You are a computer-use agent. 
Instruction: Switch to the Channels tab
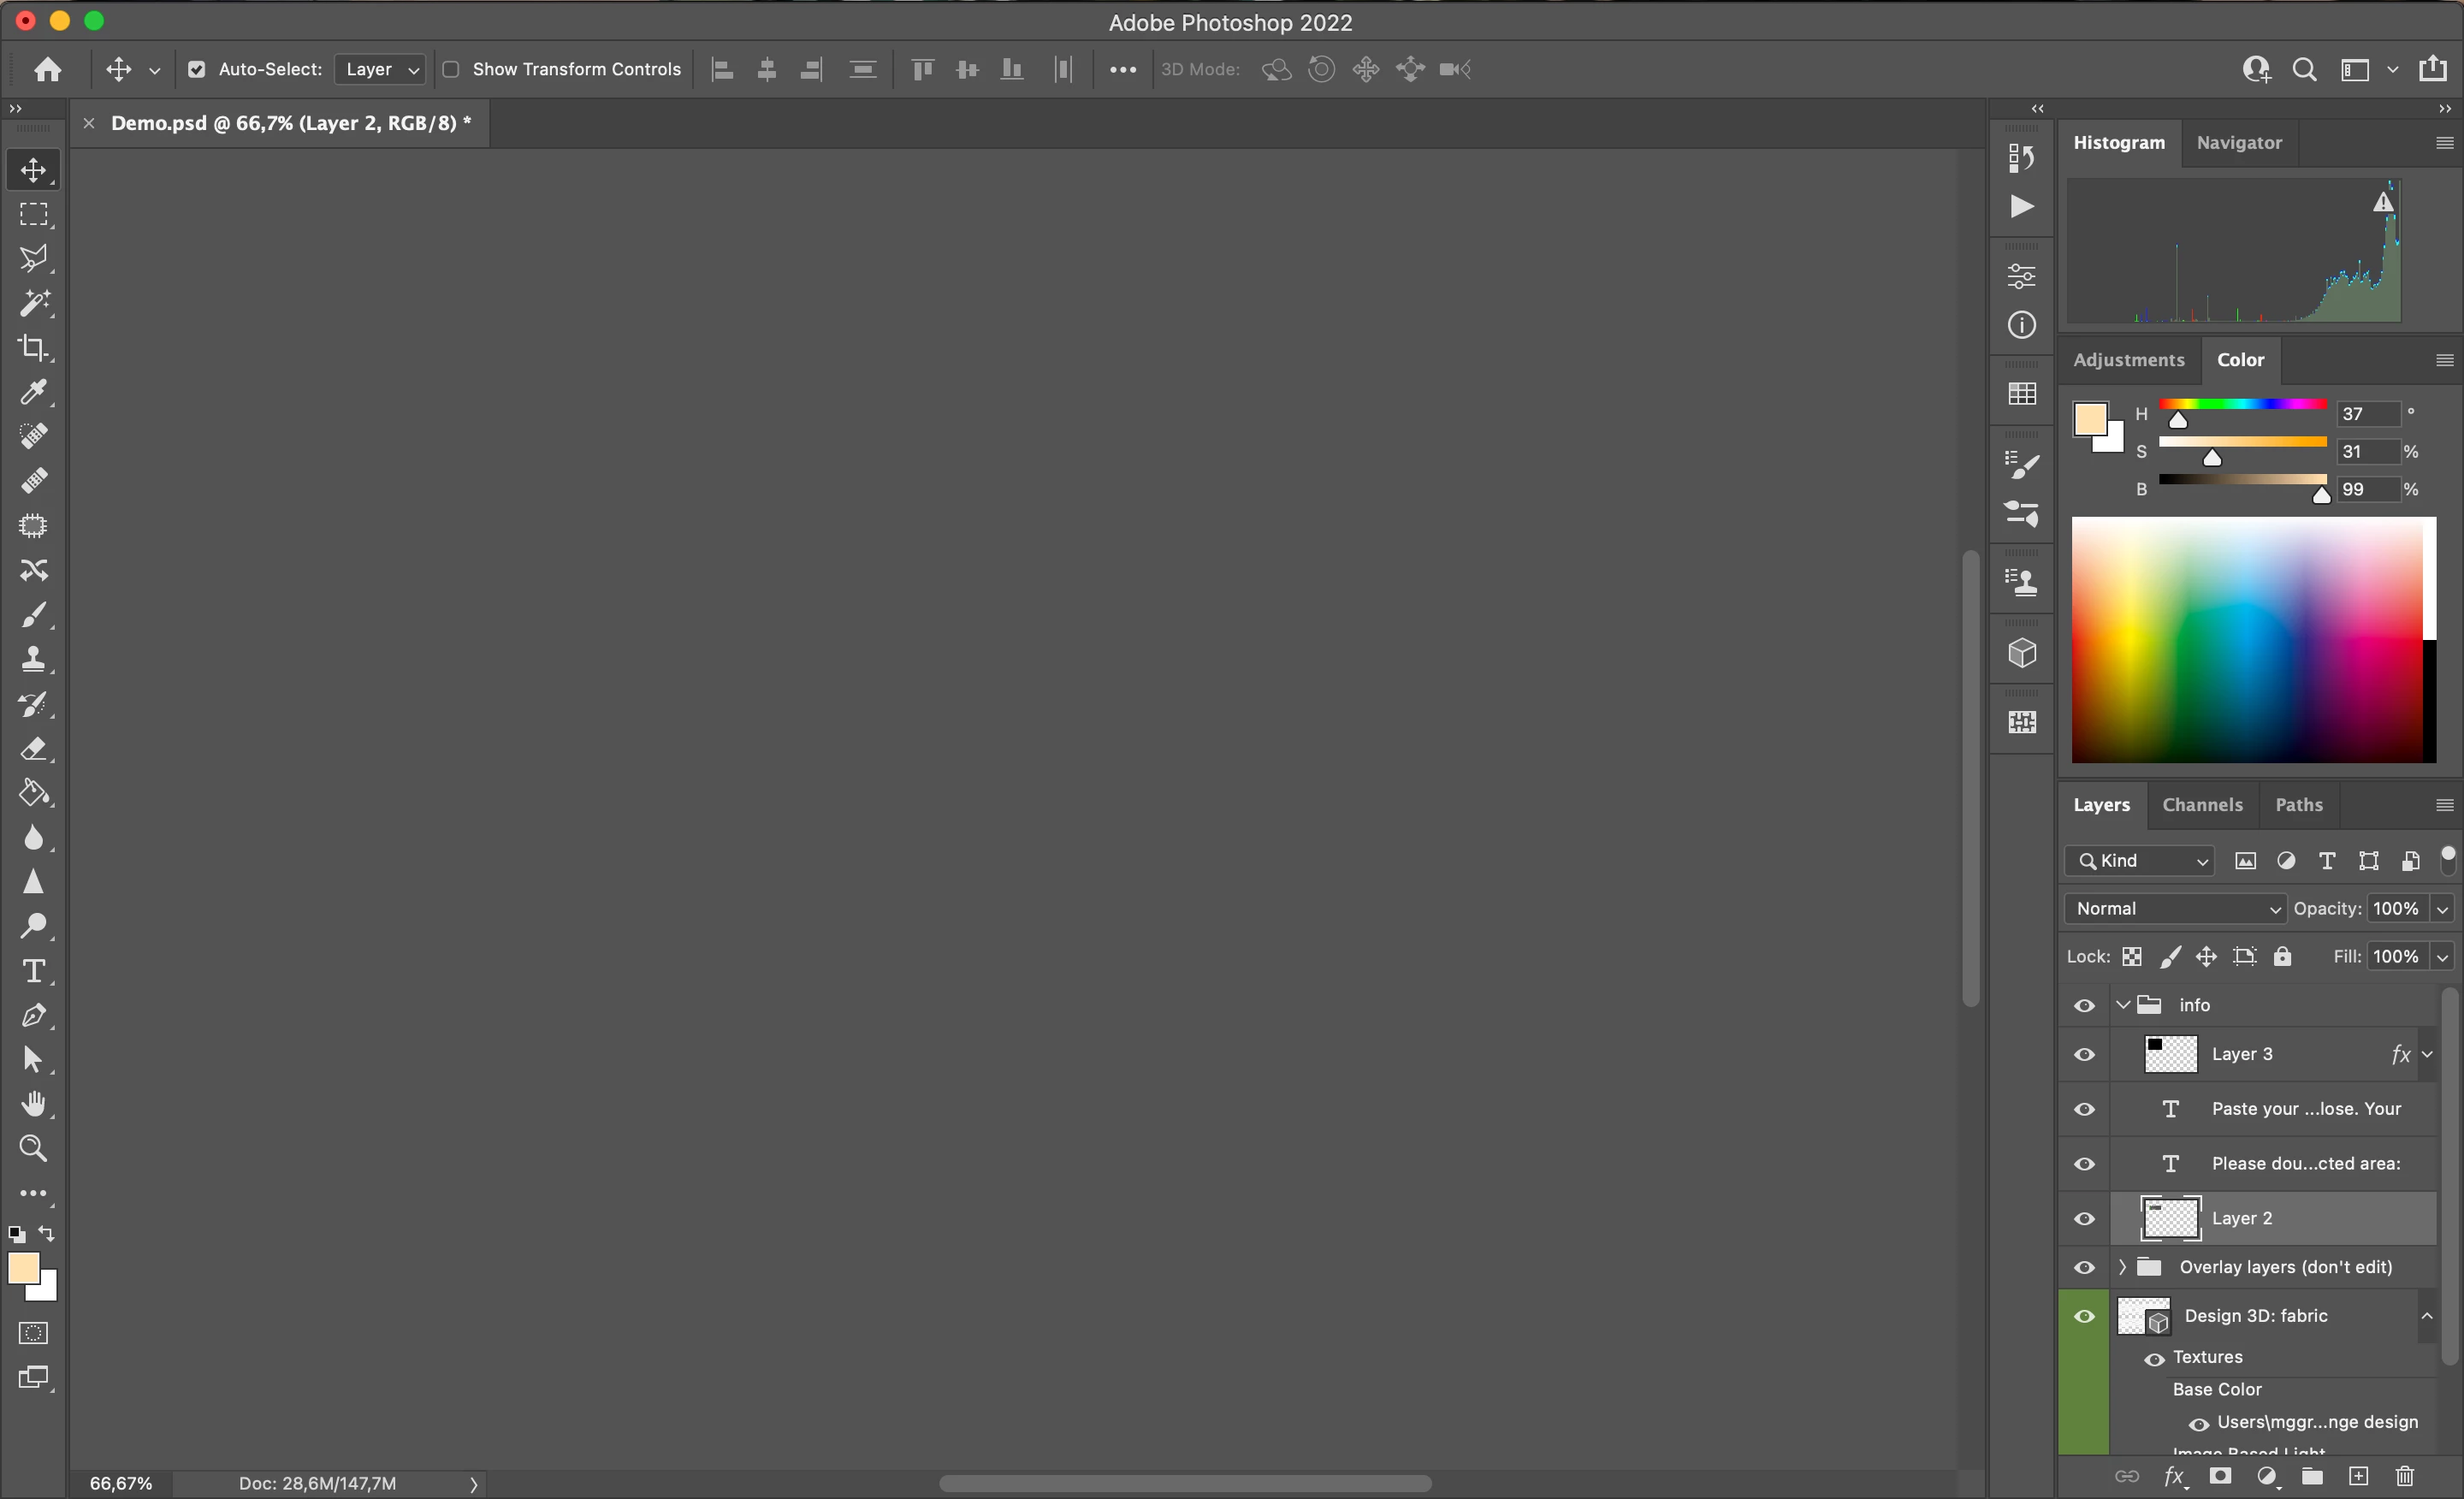coord(2202,805)
